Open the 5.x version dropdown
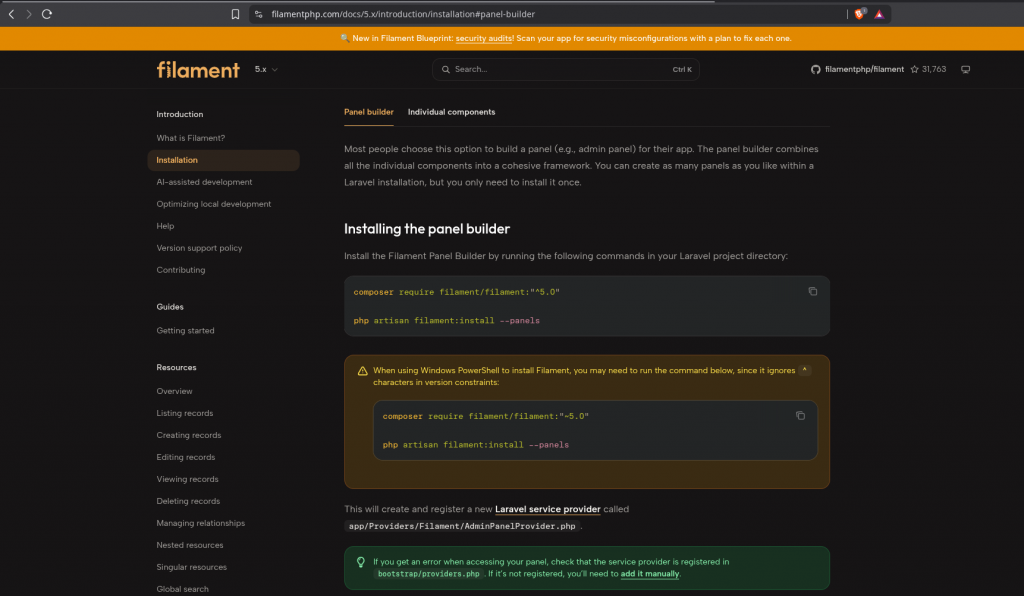This screenshot has height=596, width=1024. pyautogui.click(x=266, y=69)
